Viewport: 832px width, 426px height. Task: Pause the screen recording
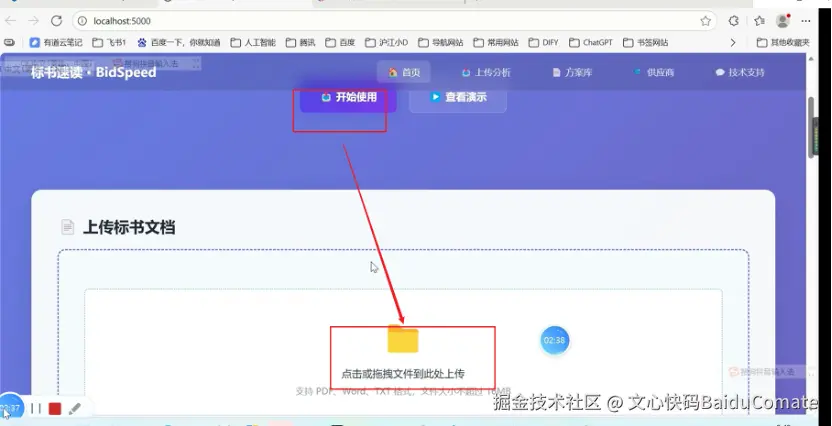pyautogui.click(x=36, y=408)
